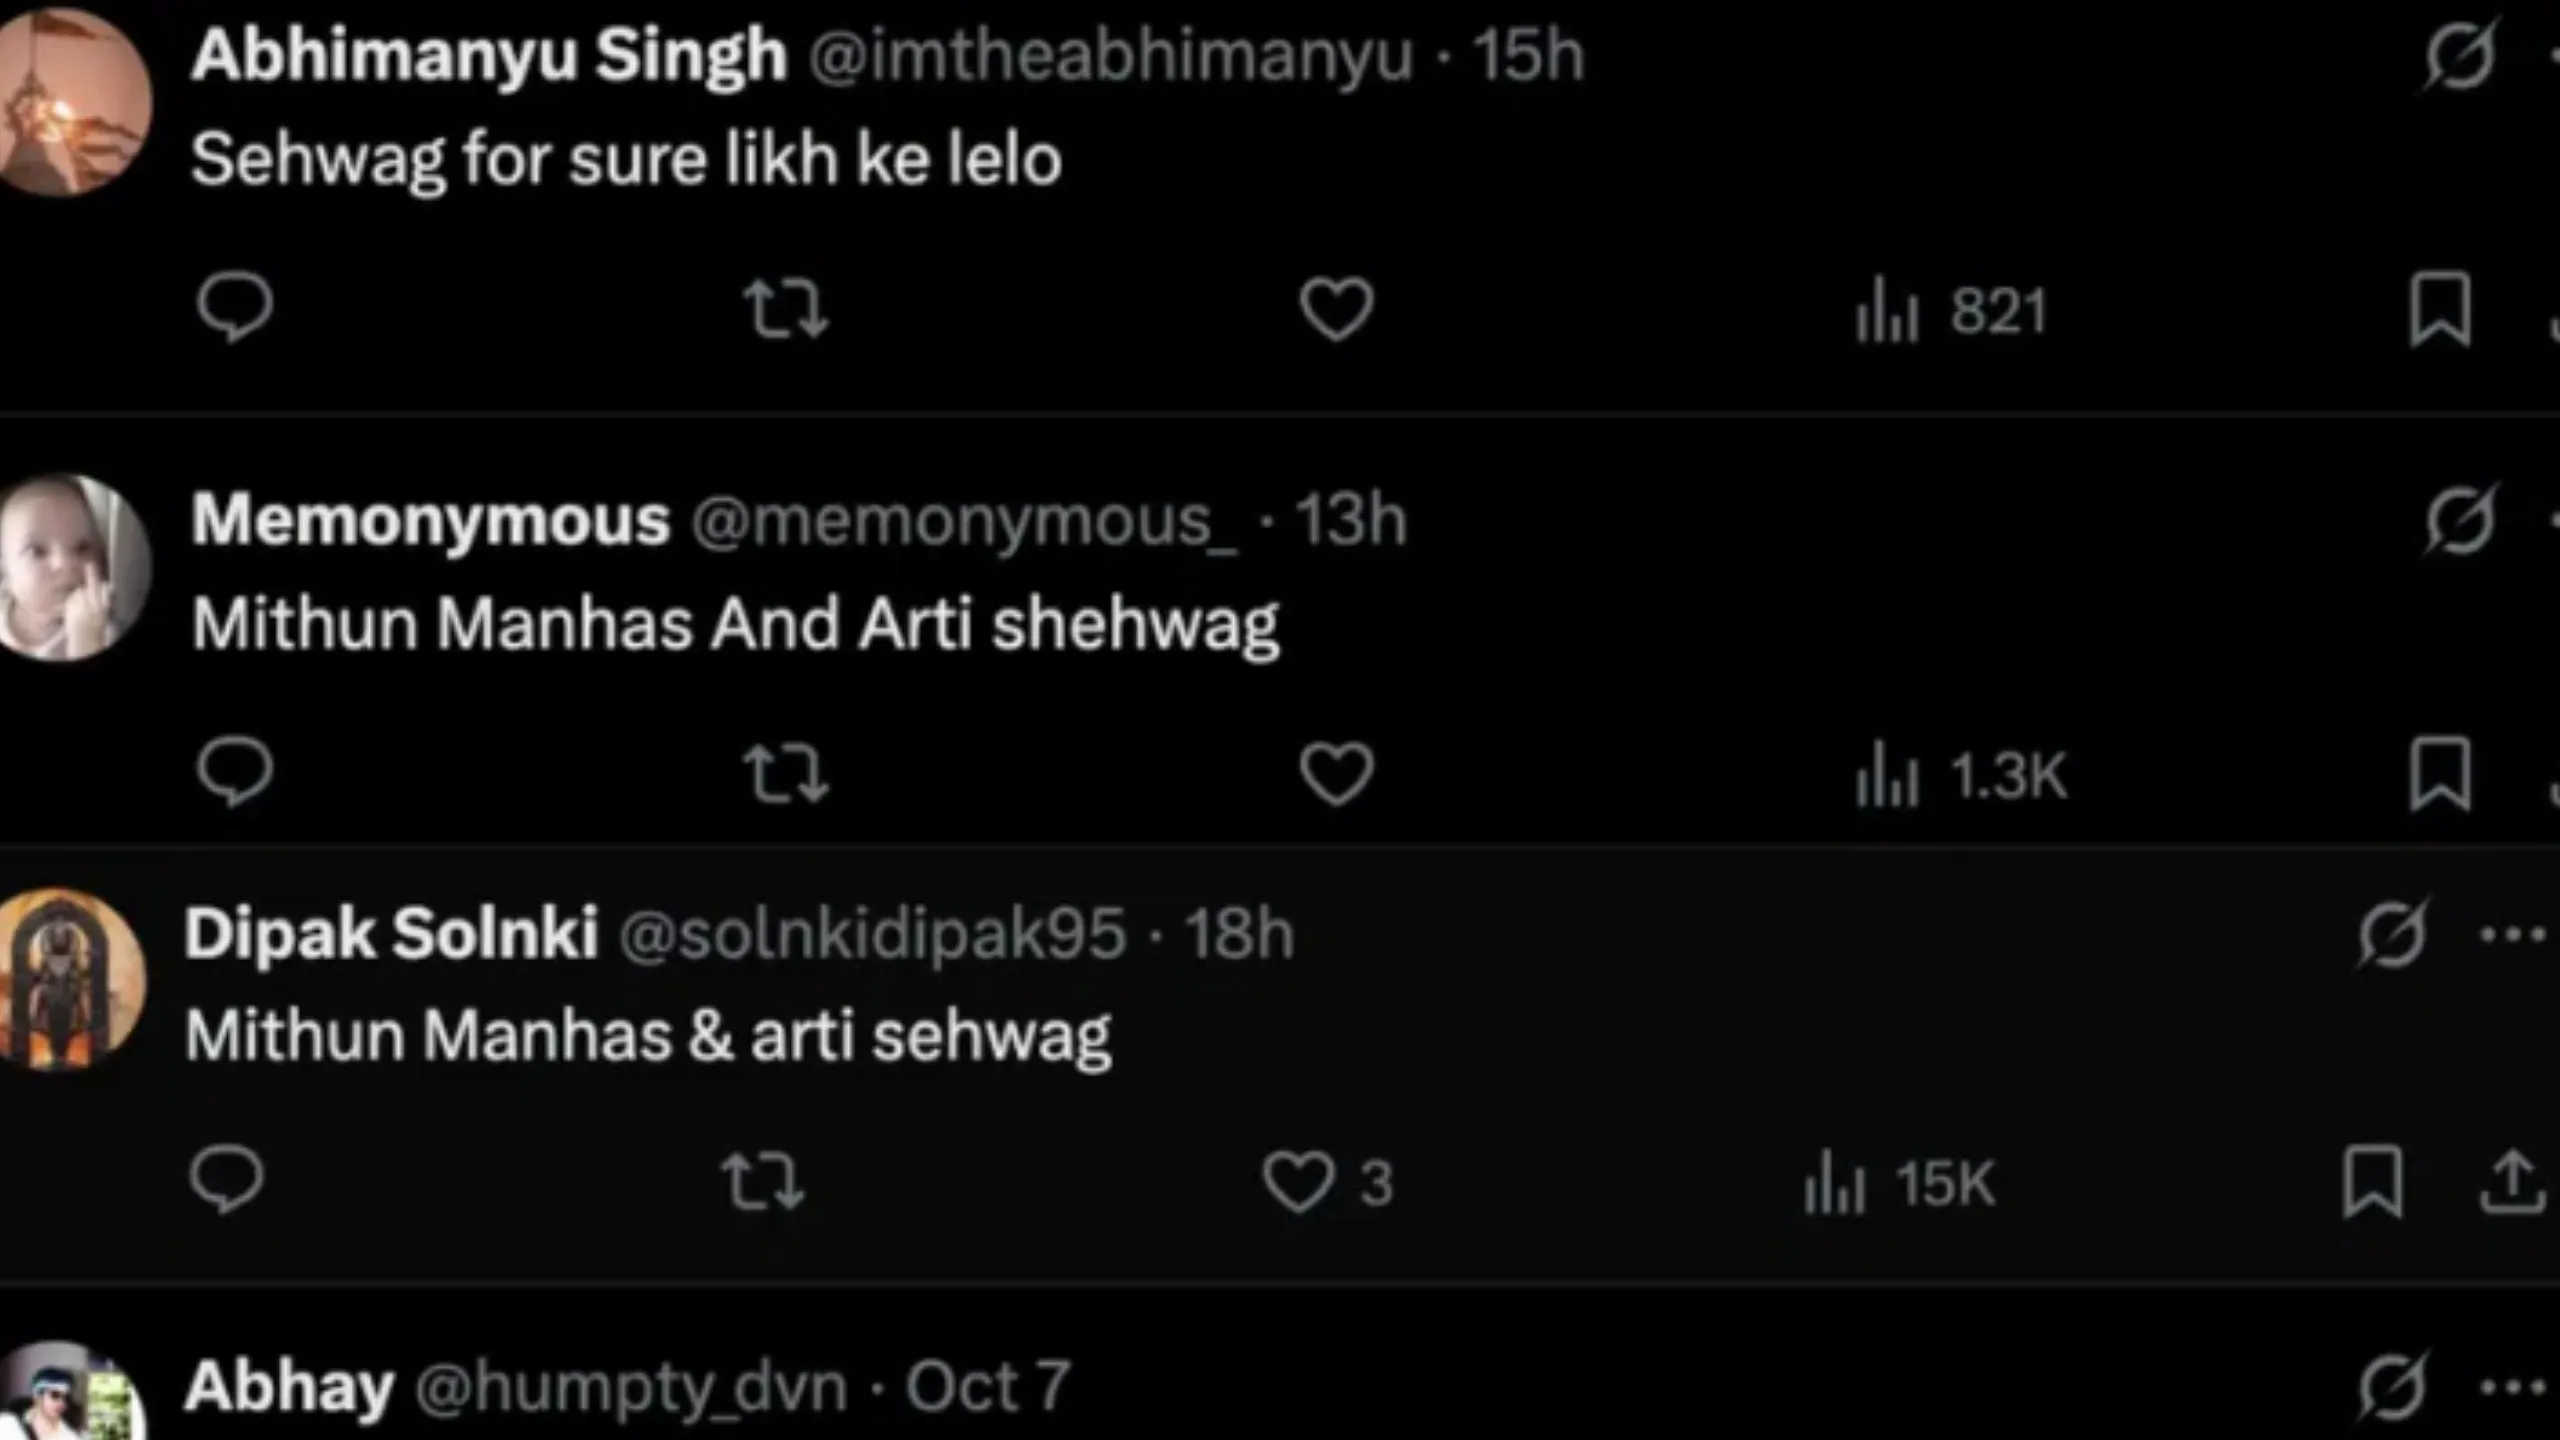Like Dipak Solnki's tweet with 3 likes
Screen dimensions: 2560x1440
pos(1298,1182)
